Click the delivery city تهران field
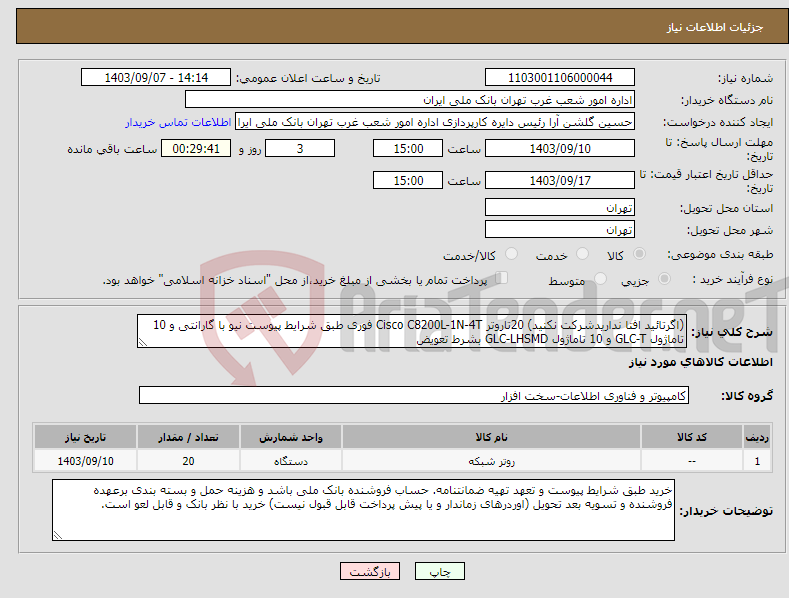 pyautogui.click(x=560, y=230)
